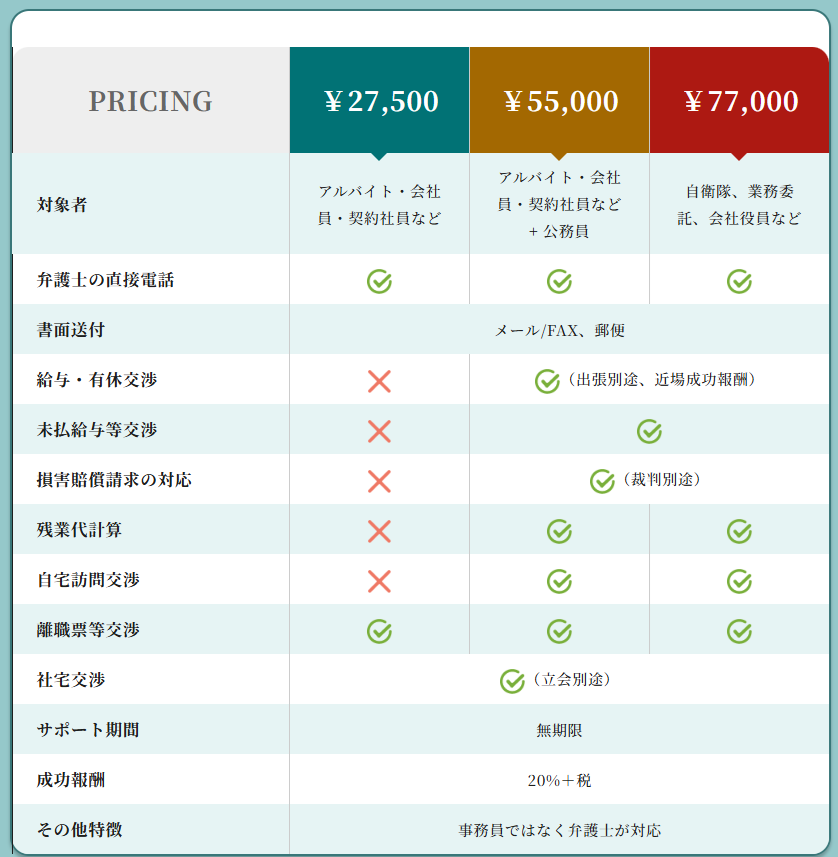The height and width of the screenshot is (857, 838).
Task: Select the ¥55,000 plan header
Action: 560,101
